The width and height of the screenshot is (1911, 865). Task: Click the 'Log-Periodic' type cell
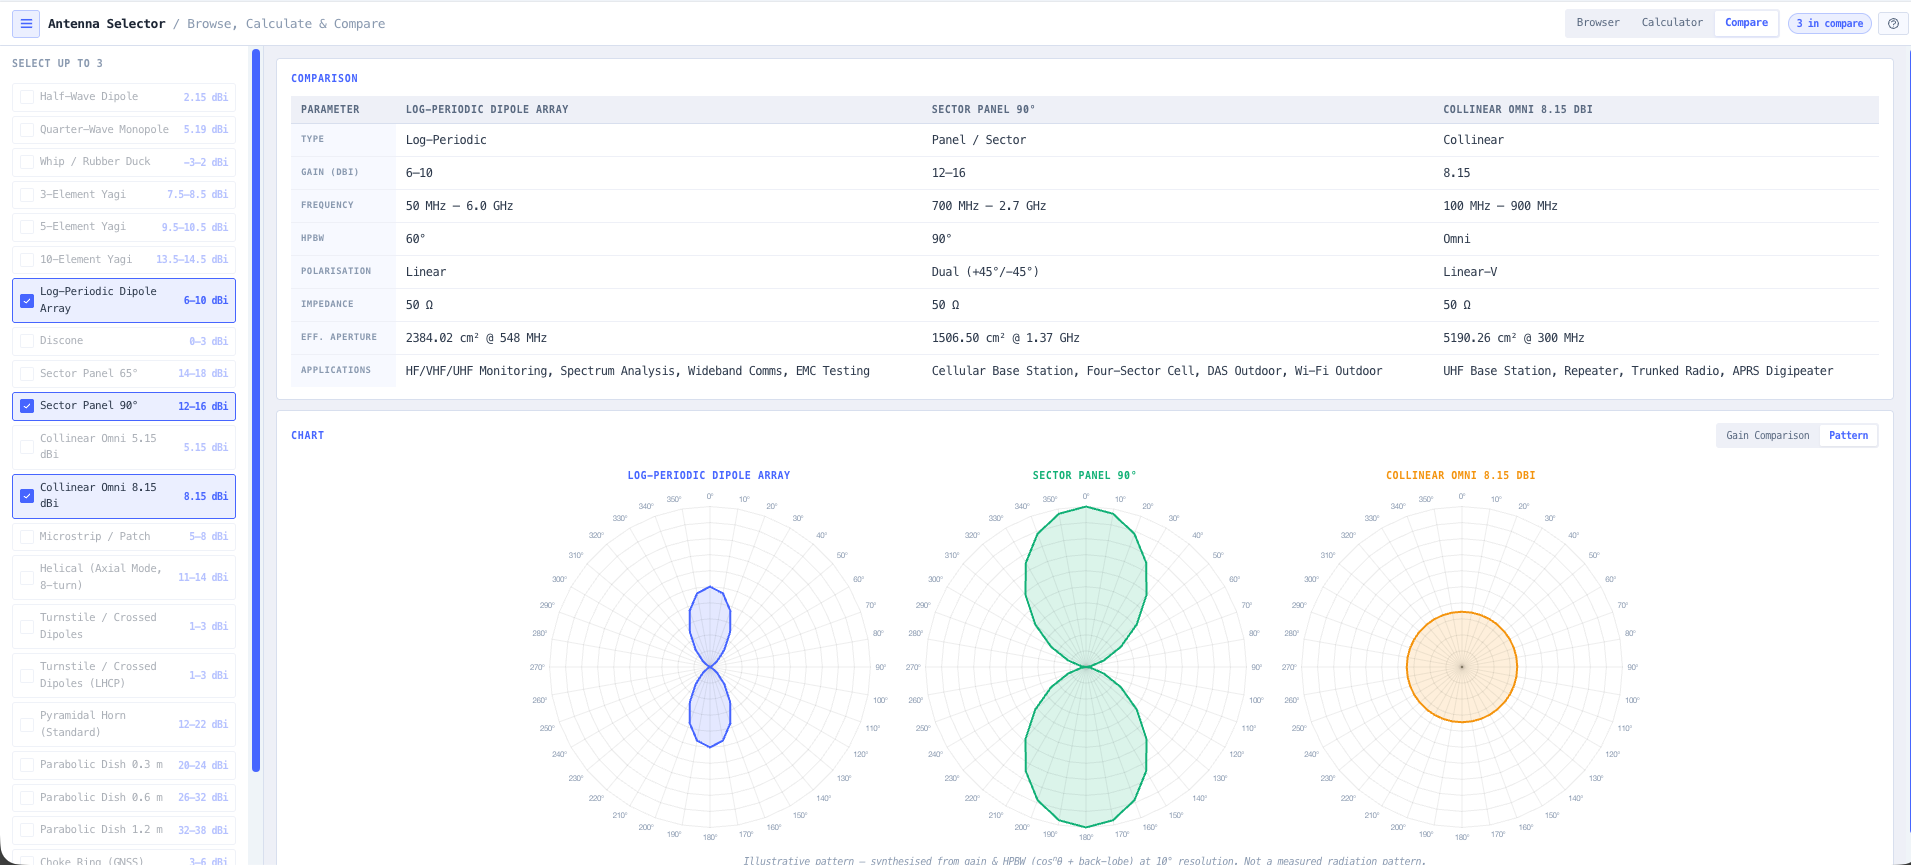446,140
